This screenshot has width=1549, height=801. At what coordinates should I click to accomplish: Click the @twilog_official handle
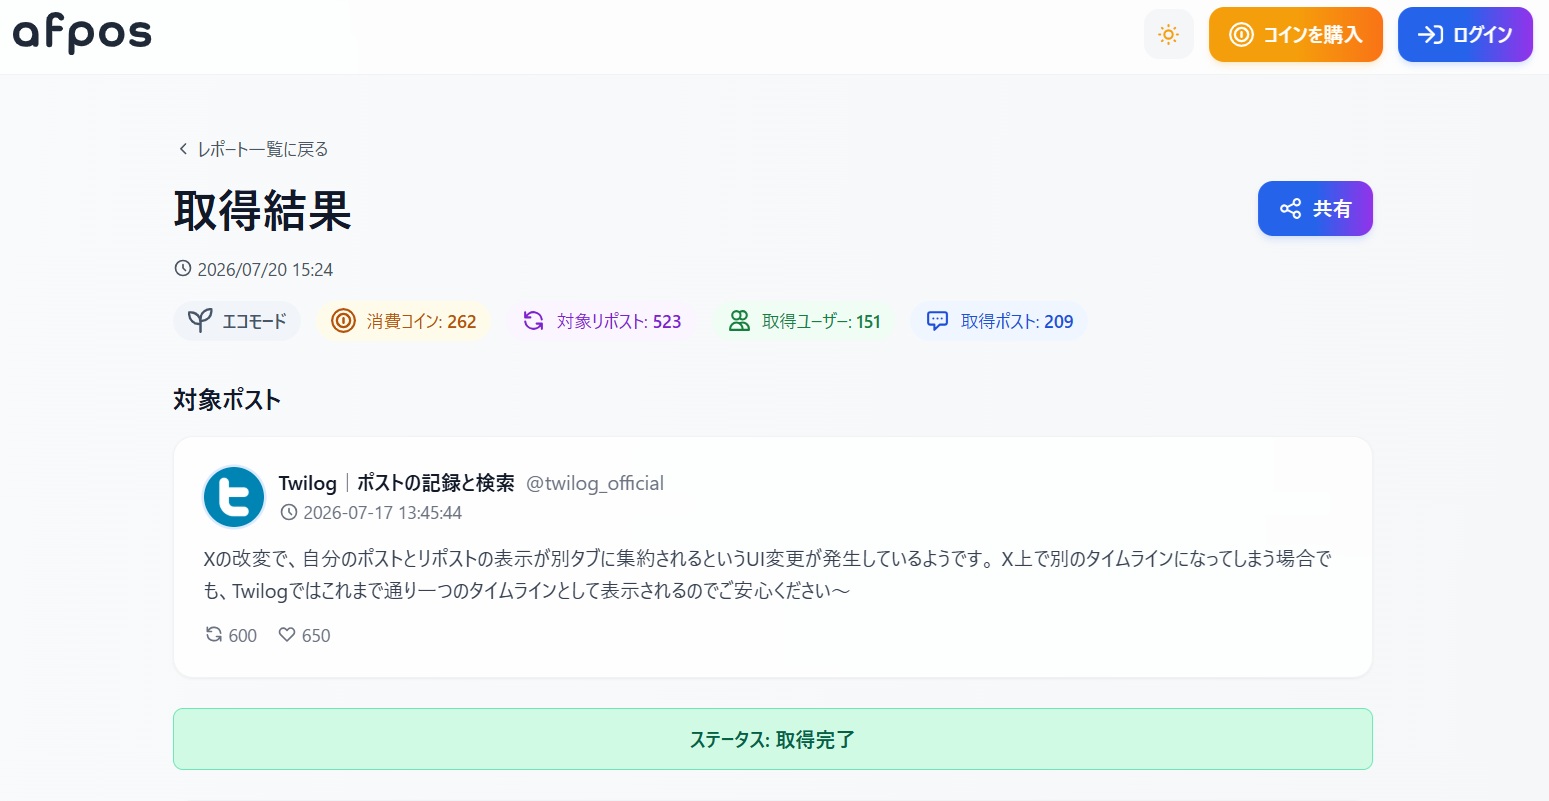tap(595, 483)
